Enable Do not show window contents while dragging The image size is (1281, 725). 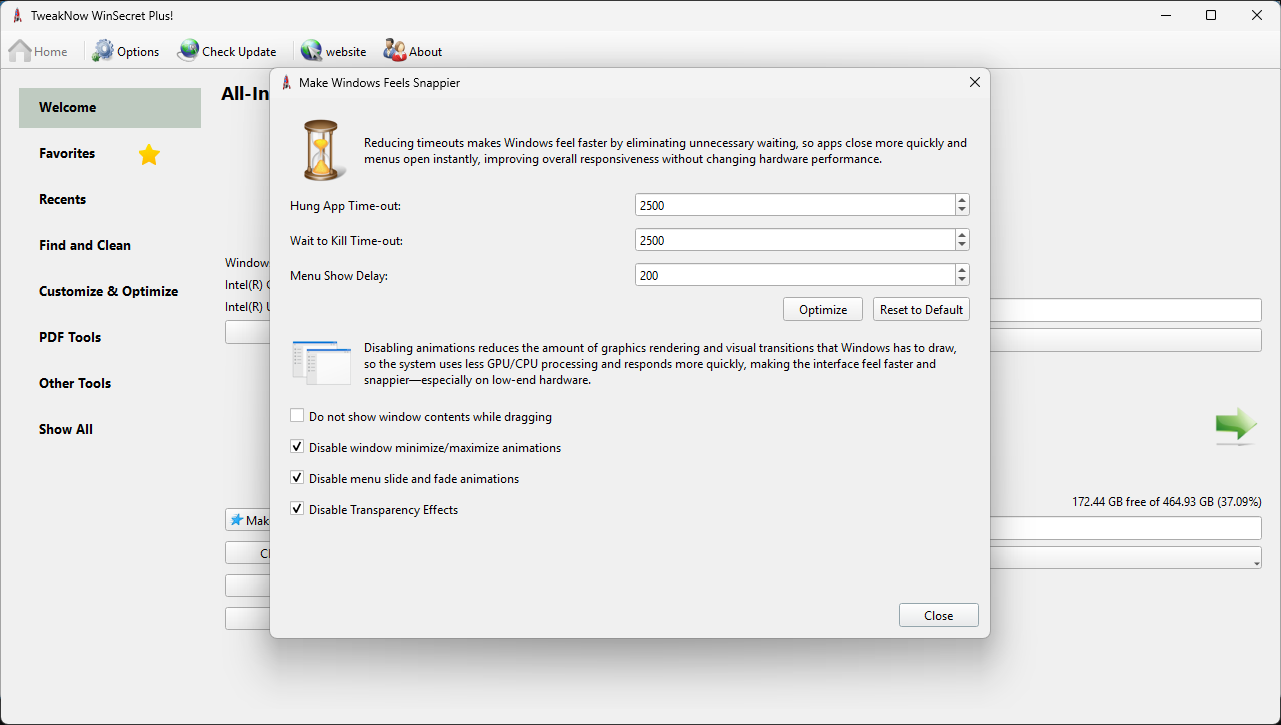297,416
